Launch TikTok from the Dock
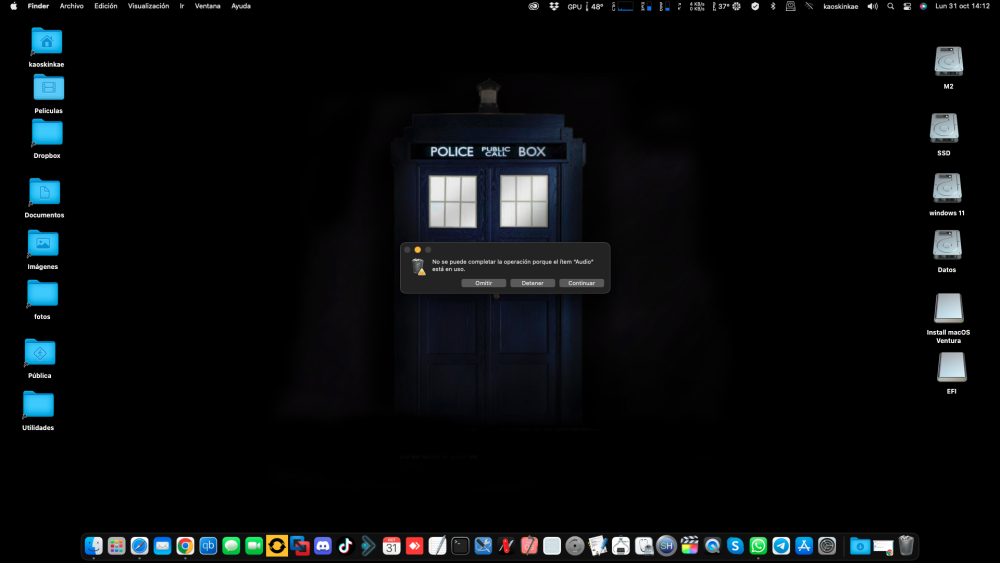1000x563 pixels. (x=346, y=546)
